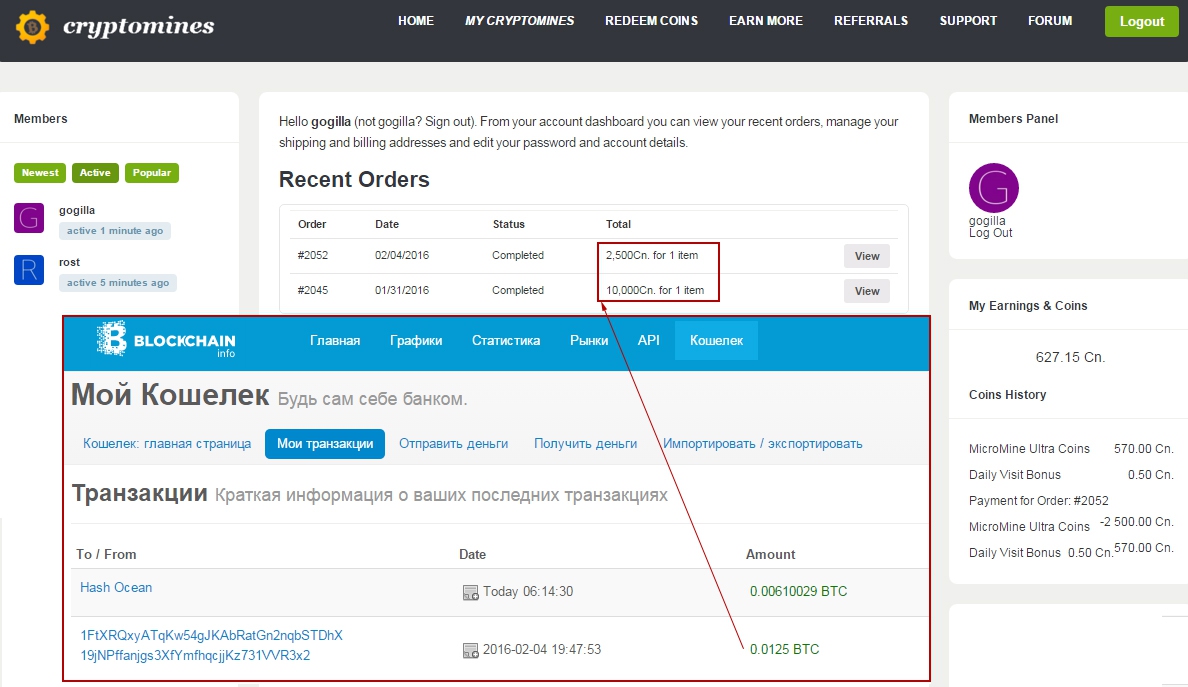
Task: Open Графики tab in Blockchain header
Action: (416, 341)
